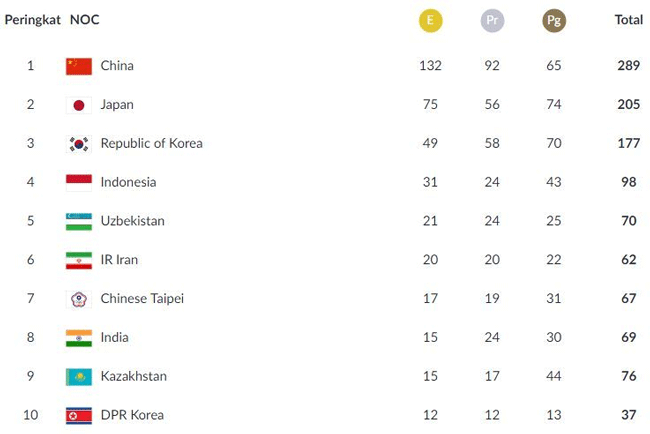Click the silver medal Pr icon
The width and height of the screenshot is (650, 434).
click(x=492, y=20)
